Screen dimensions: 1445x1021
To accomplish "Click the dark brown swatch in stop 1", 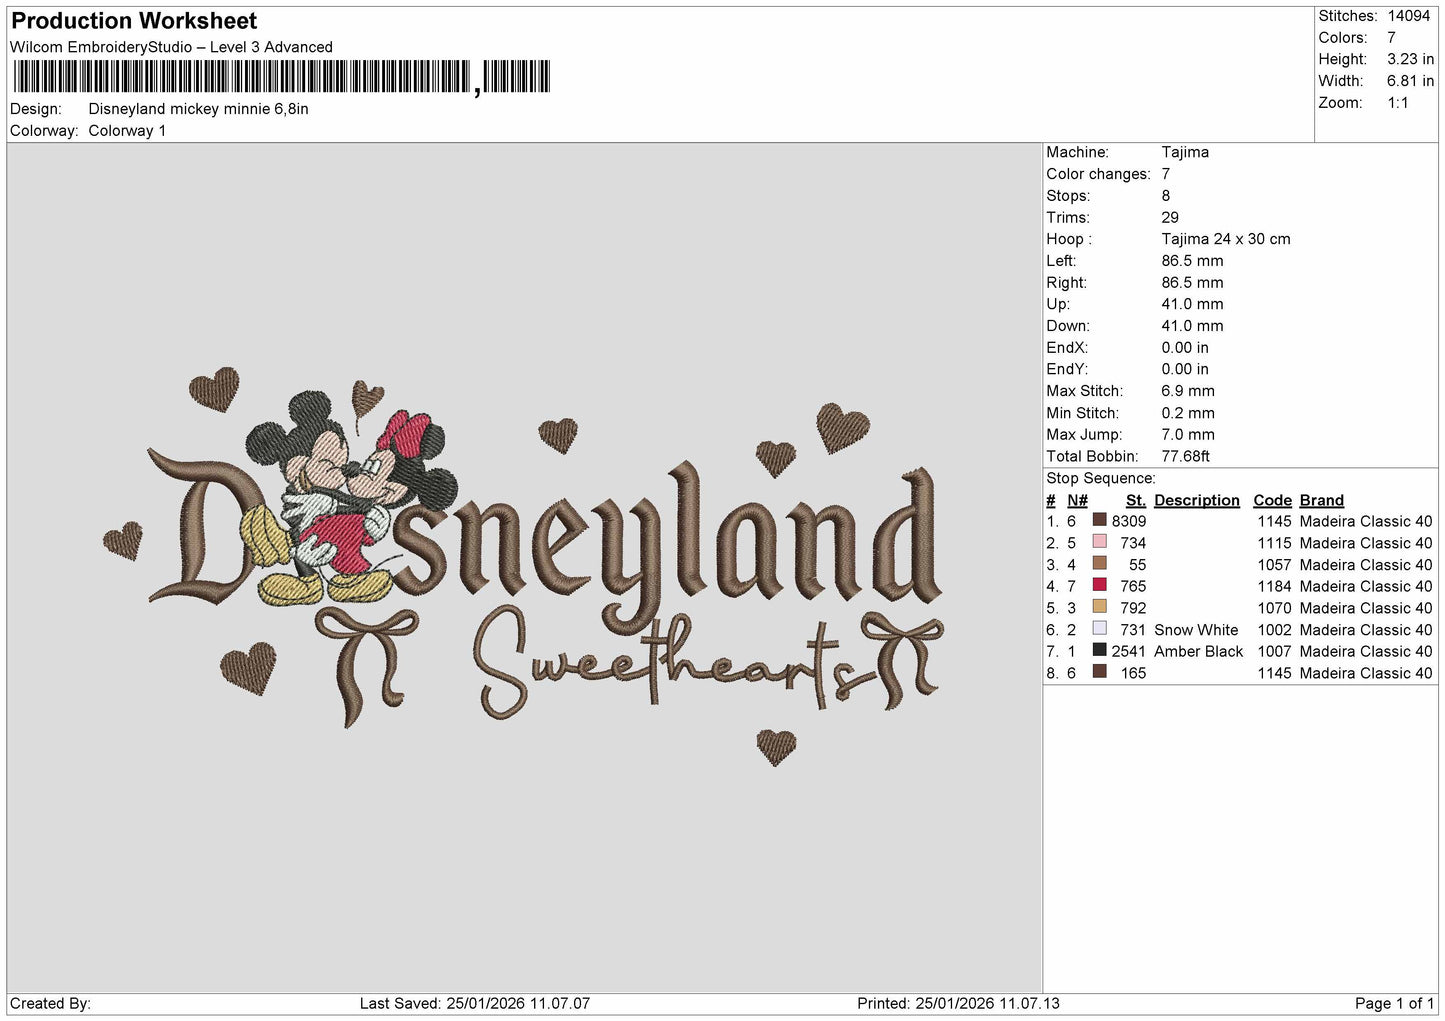I will click(1100, 520).
